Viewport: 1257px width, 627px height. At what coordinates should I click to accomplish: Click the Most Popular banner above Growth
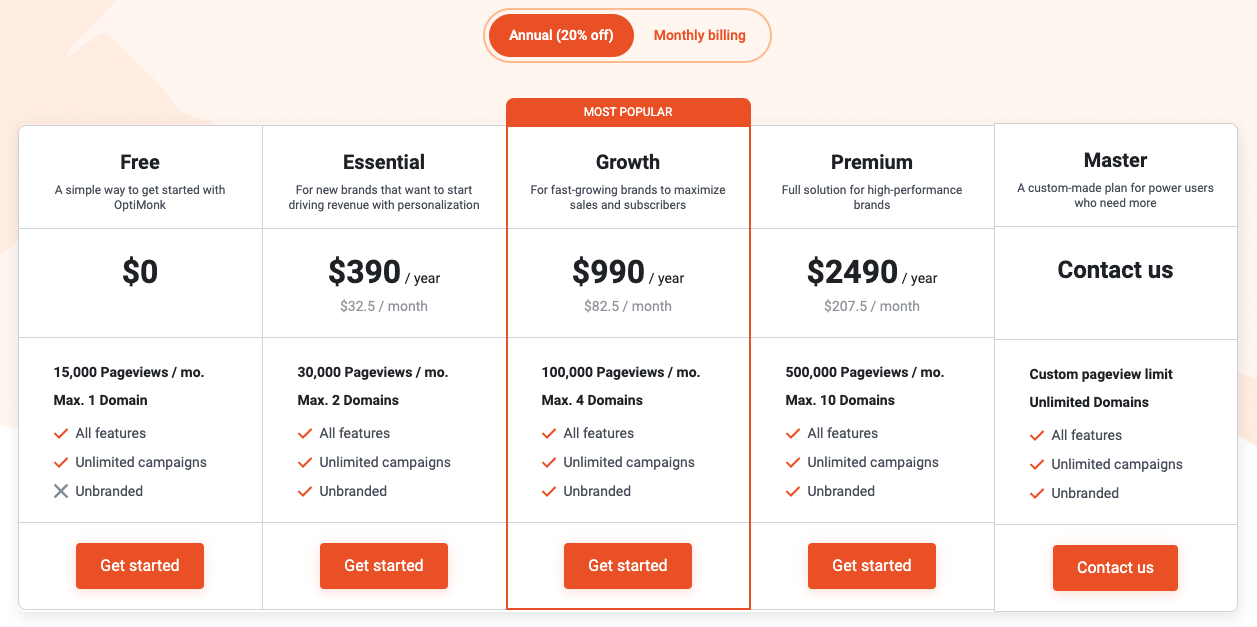(628, 112)
